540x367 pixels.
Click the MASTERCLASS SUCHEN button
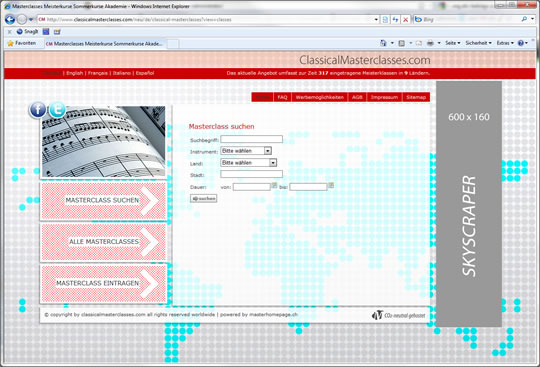(104, 201)
